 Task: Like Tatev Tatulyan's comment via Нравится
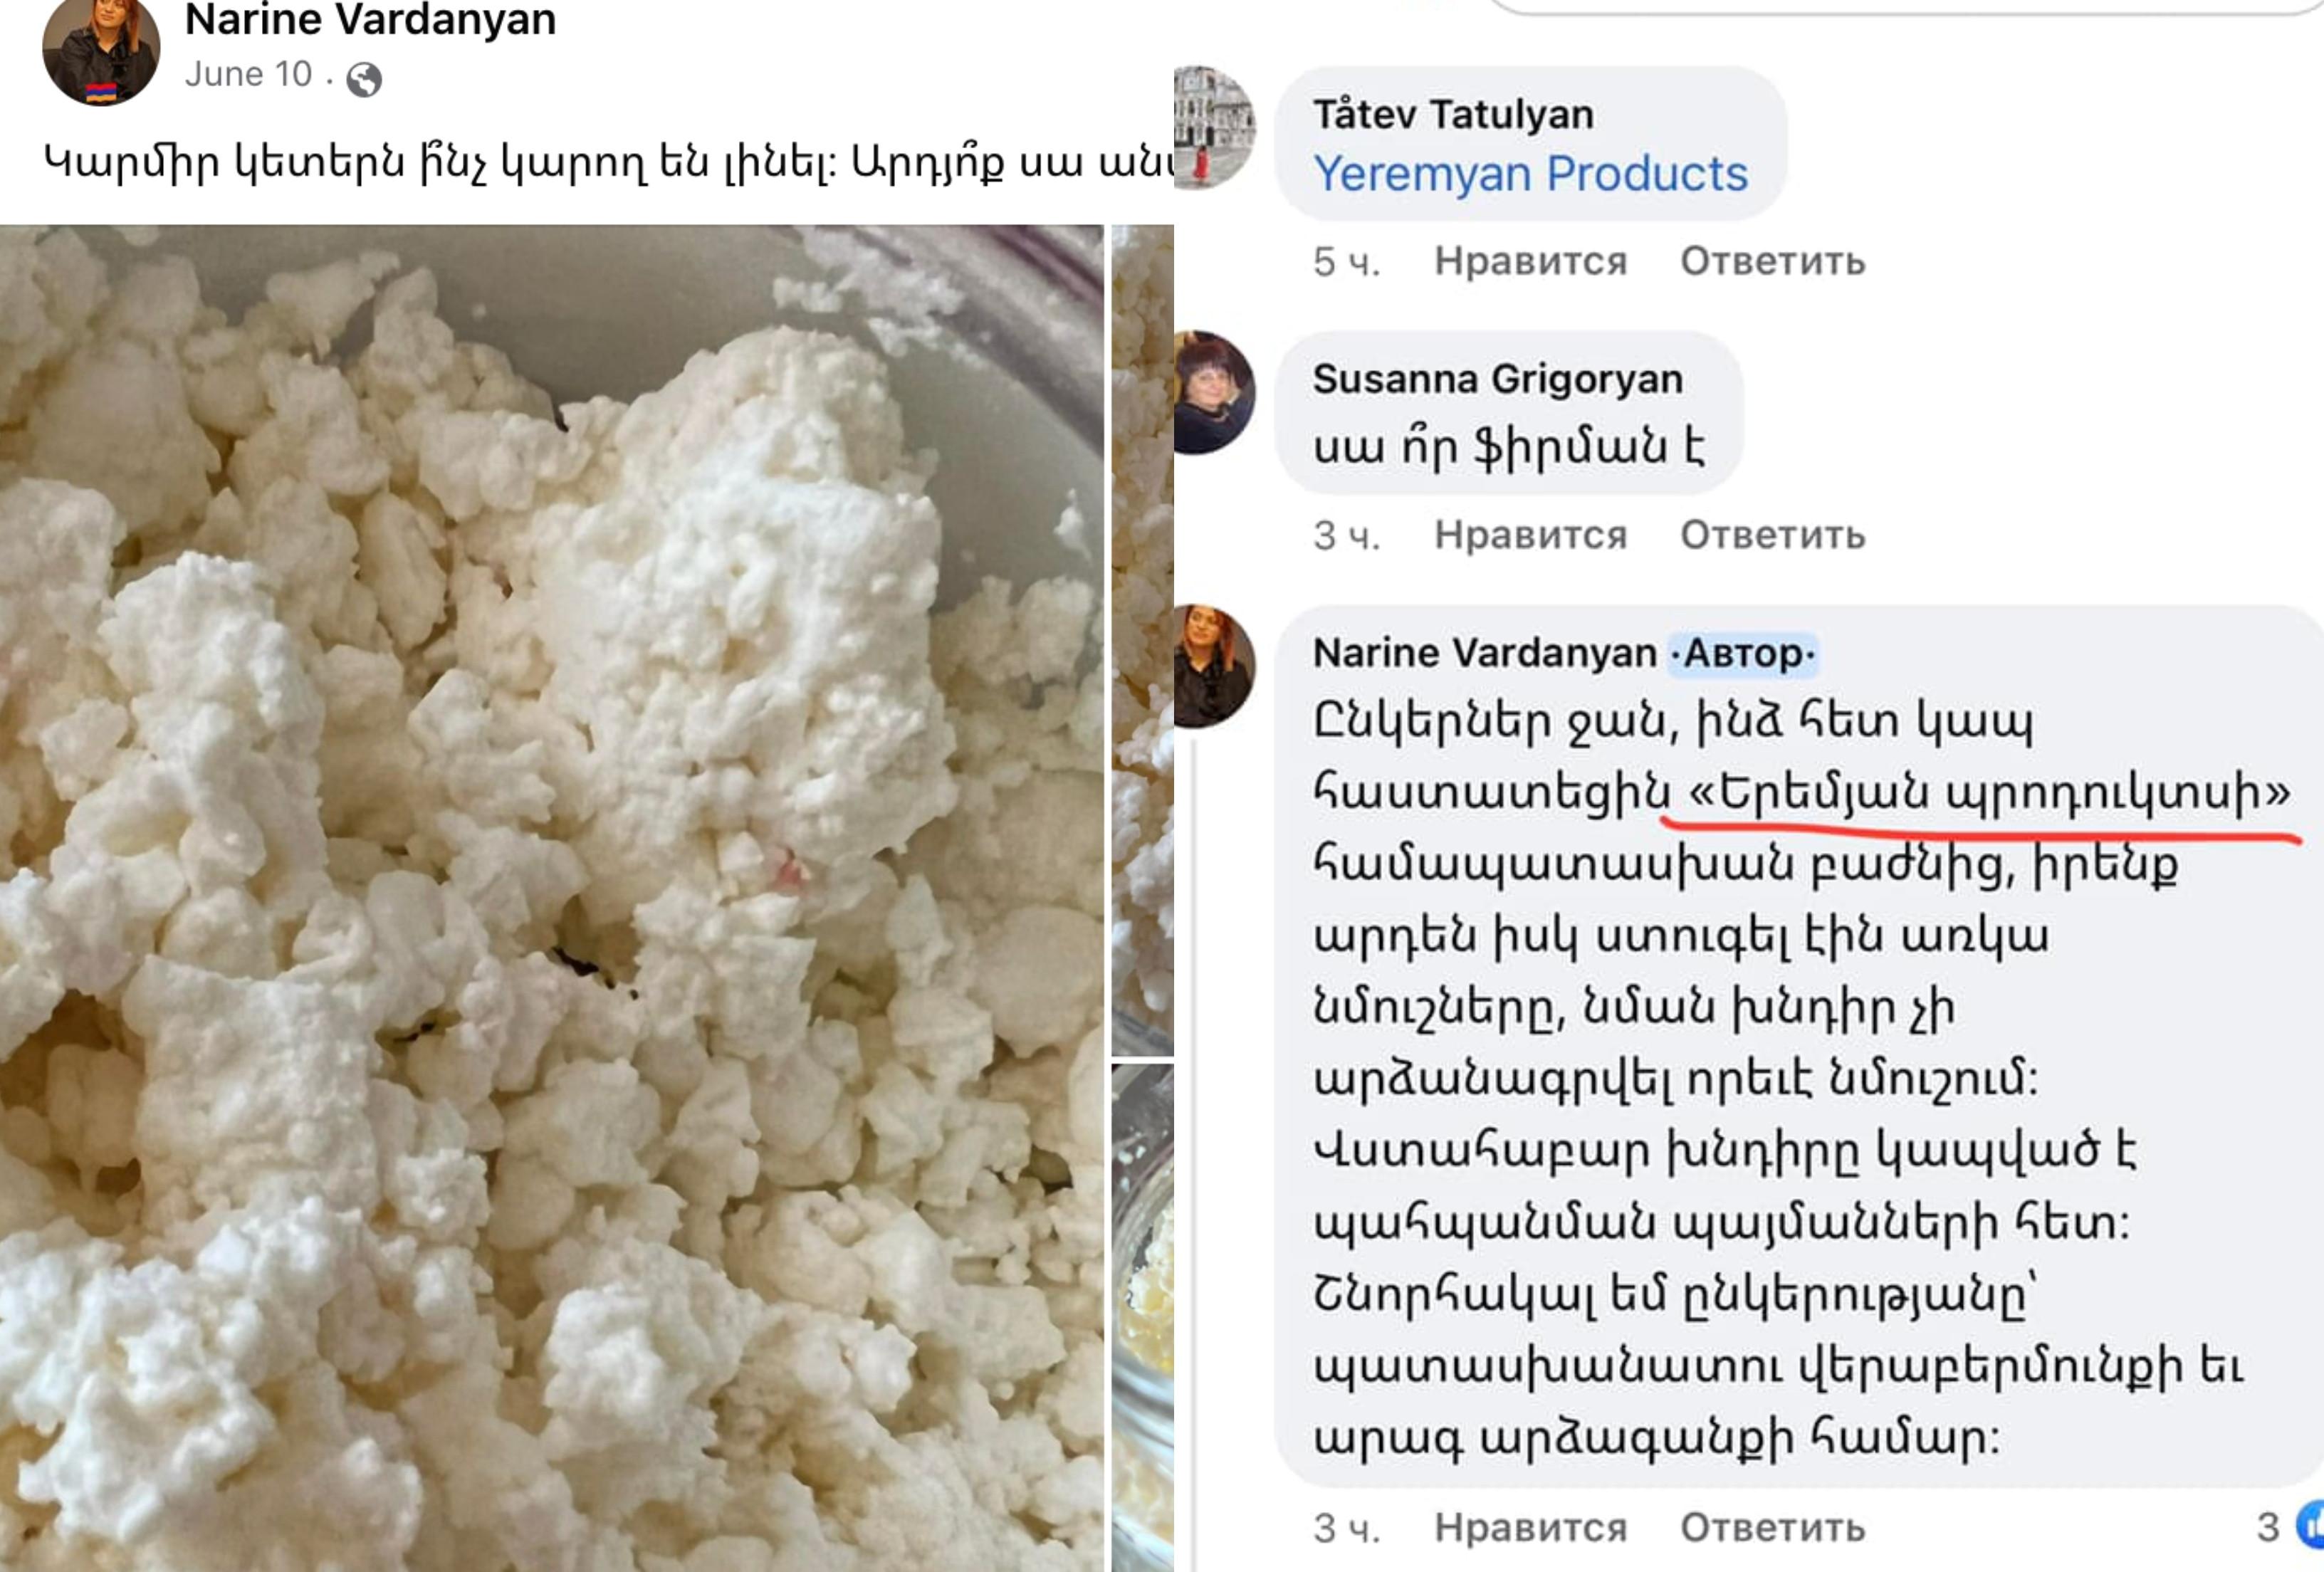point(1531,261)
